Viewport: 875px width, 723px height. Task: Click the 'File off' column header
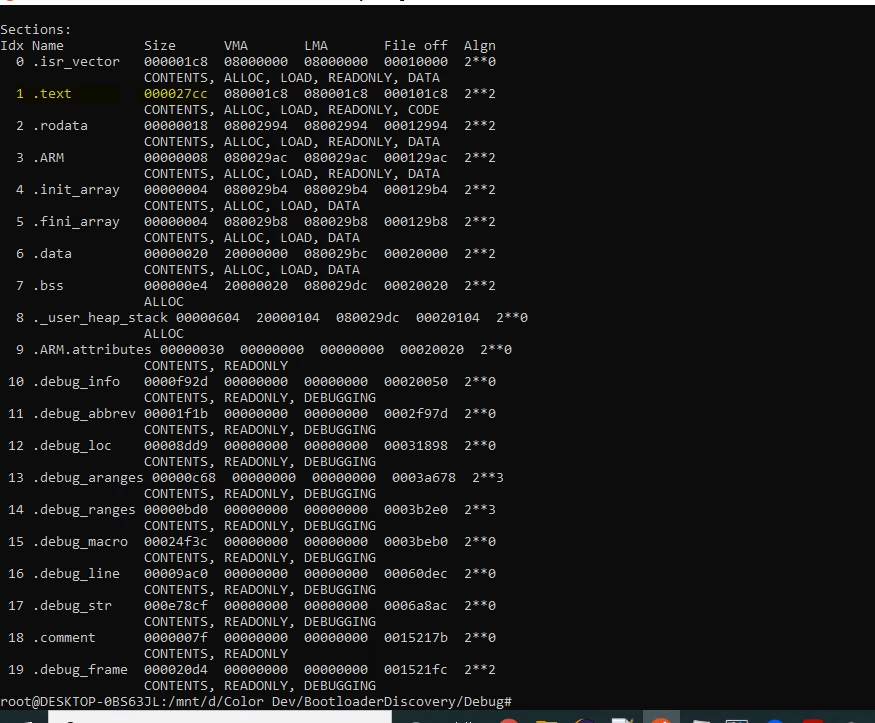tap(416, 46)
